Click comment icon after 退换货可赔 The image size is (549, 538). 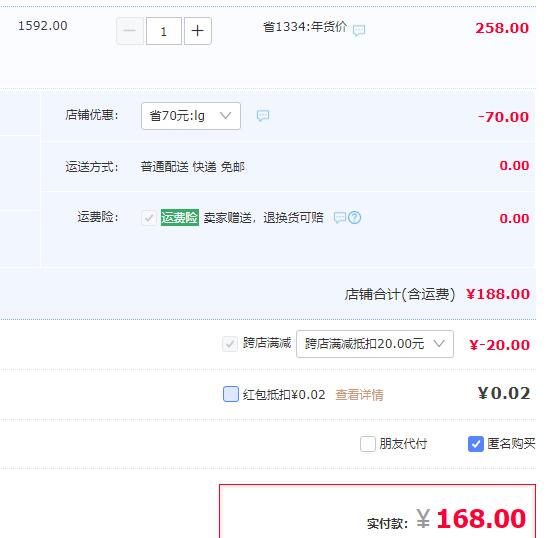pos(340,217)
